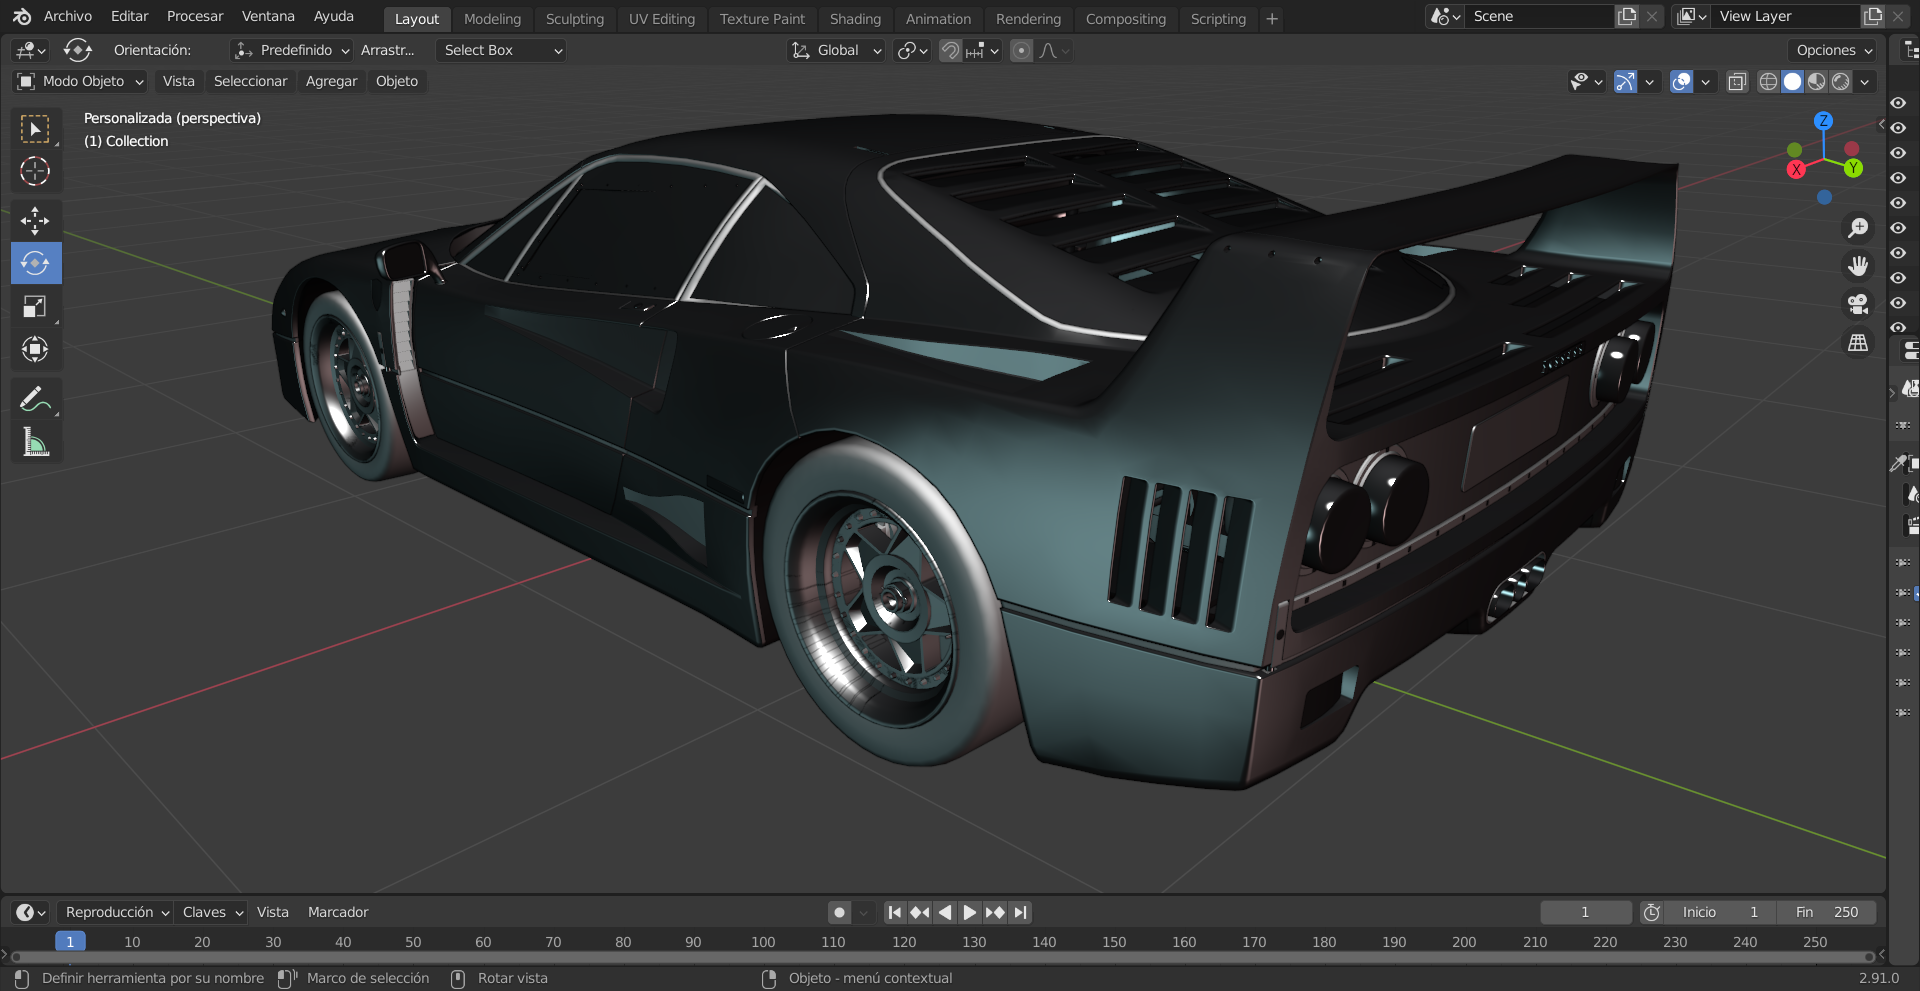1920x991 pixels.
Task: Toggle viewport overlays
Action: coord(1682,81)
